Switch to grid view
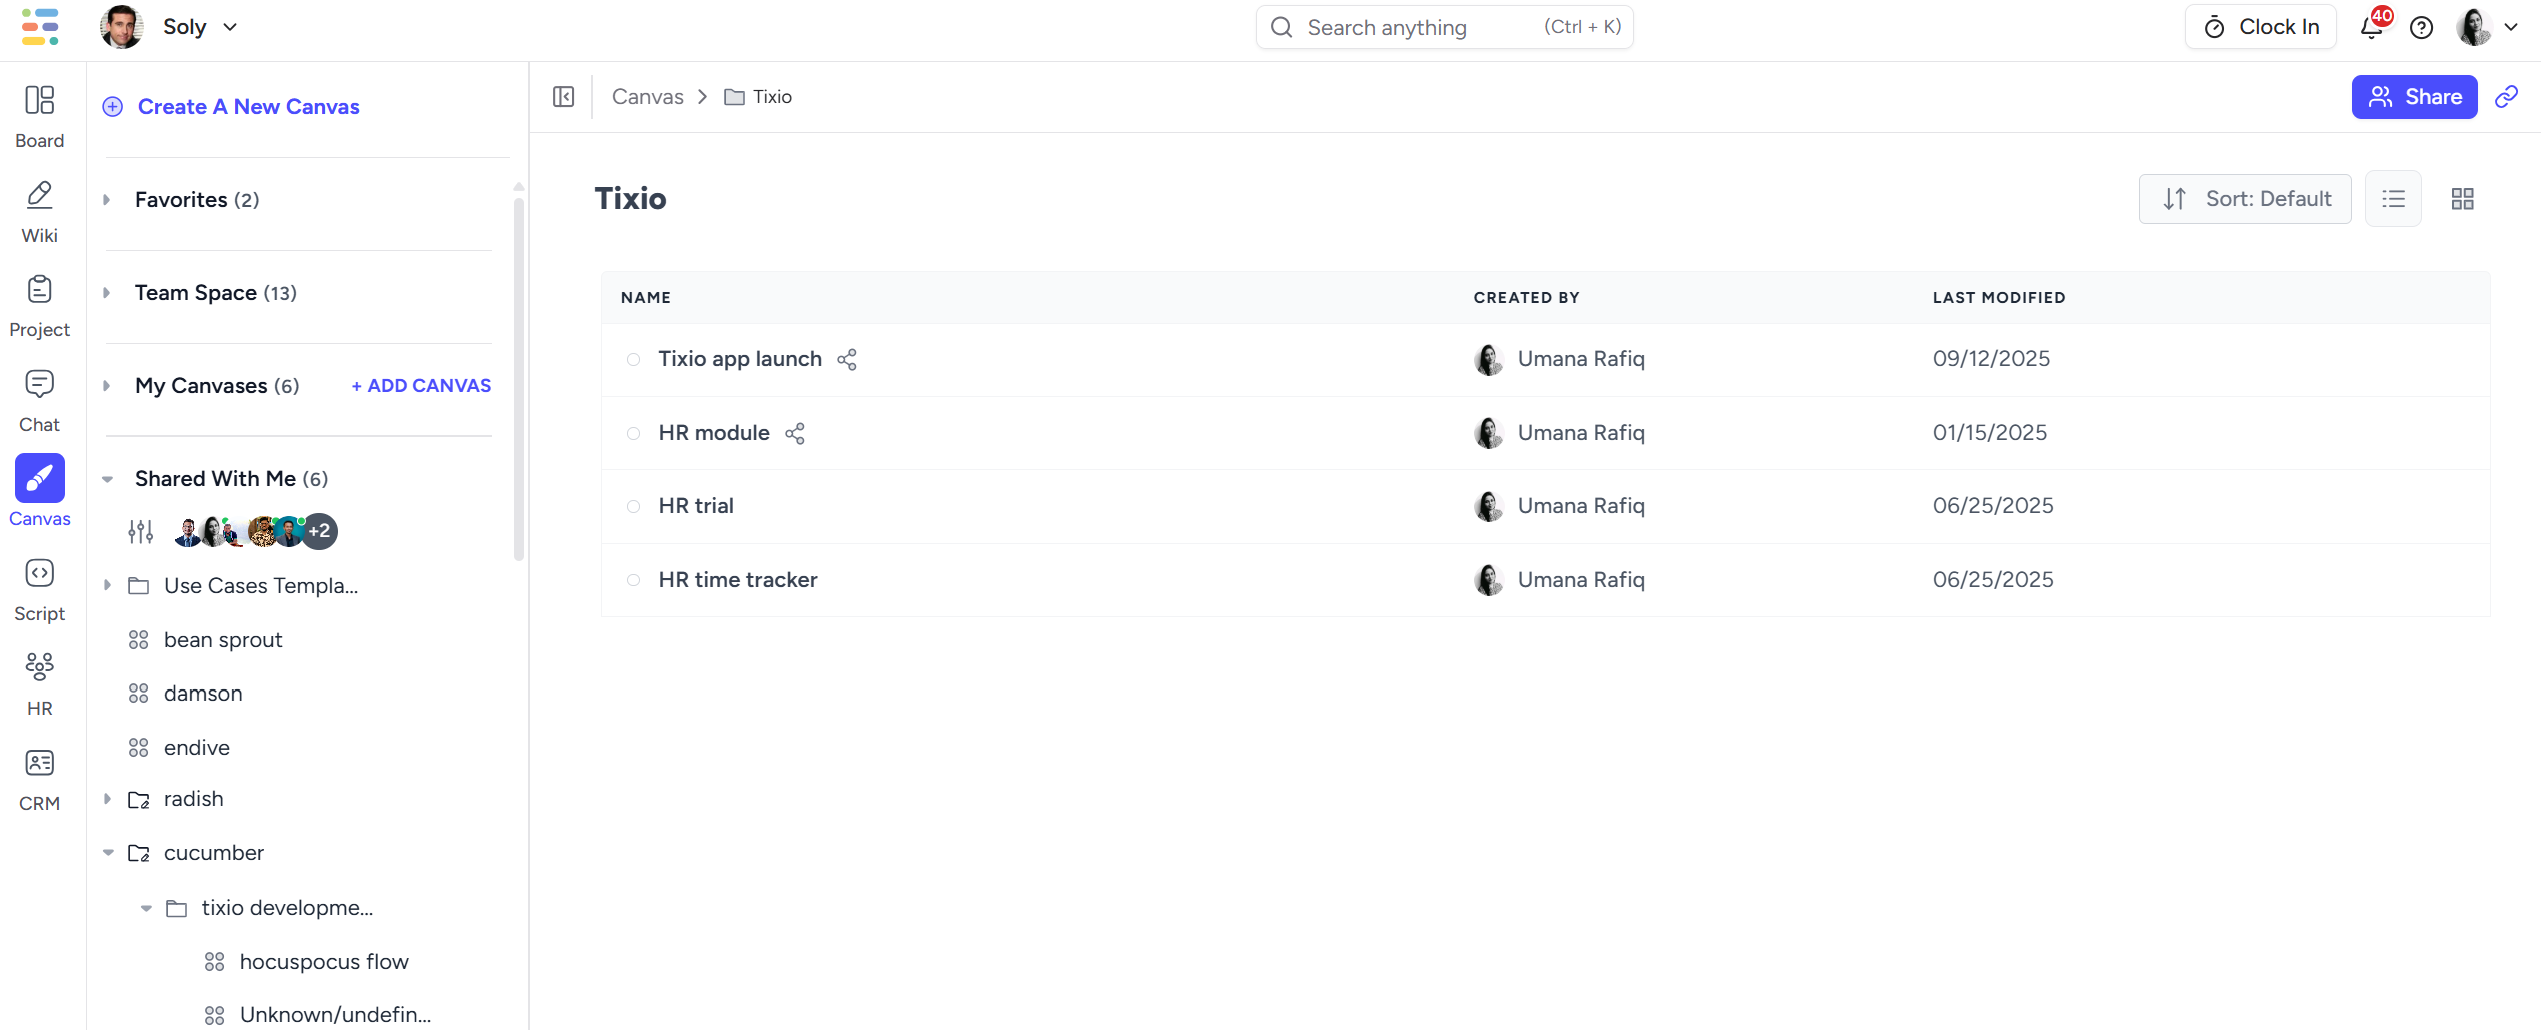This screenshot has height=1030, width=2541. [2463, 199]
